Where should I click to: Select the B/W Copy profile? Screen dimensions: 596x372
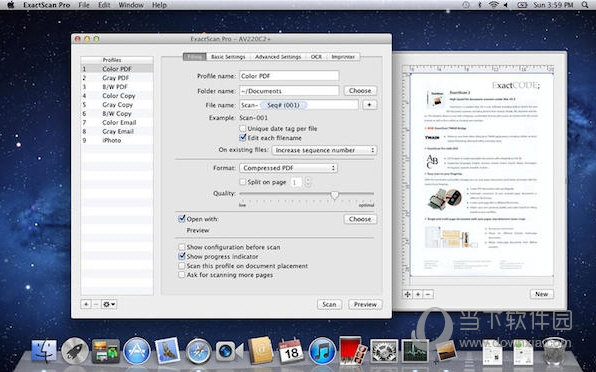117,114
